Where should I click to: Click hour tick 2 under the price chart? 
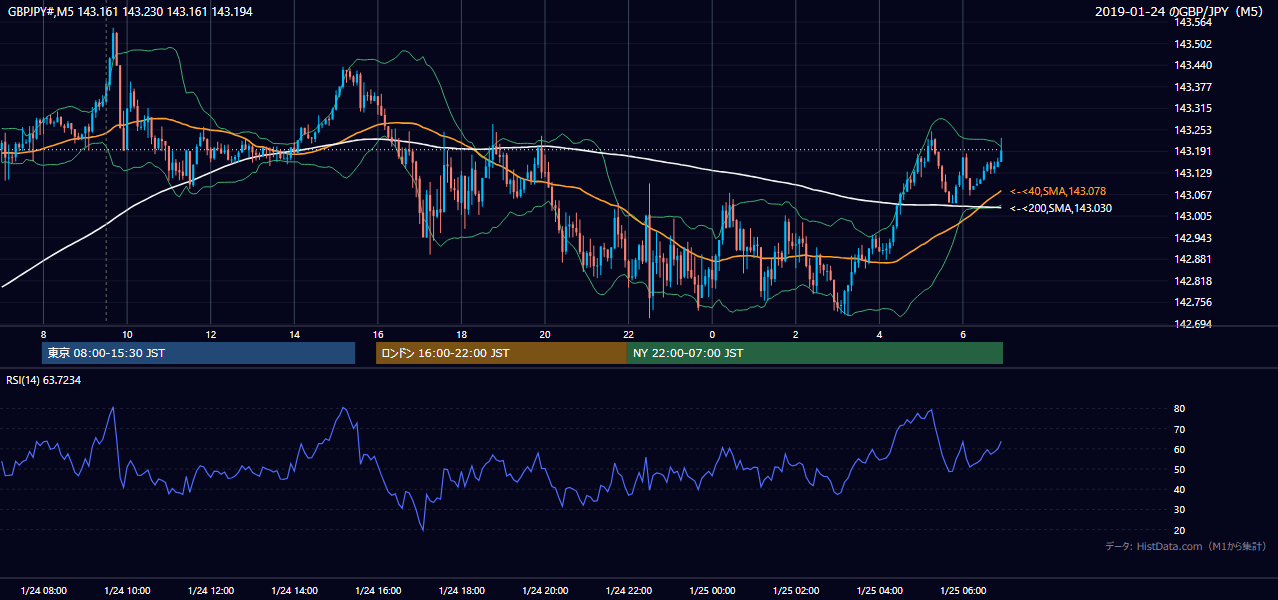[x=796, y=334]
